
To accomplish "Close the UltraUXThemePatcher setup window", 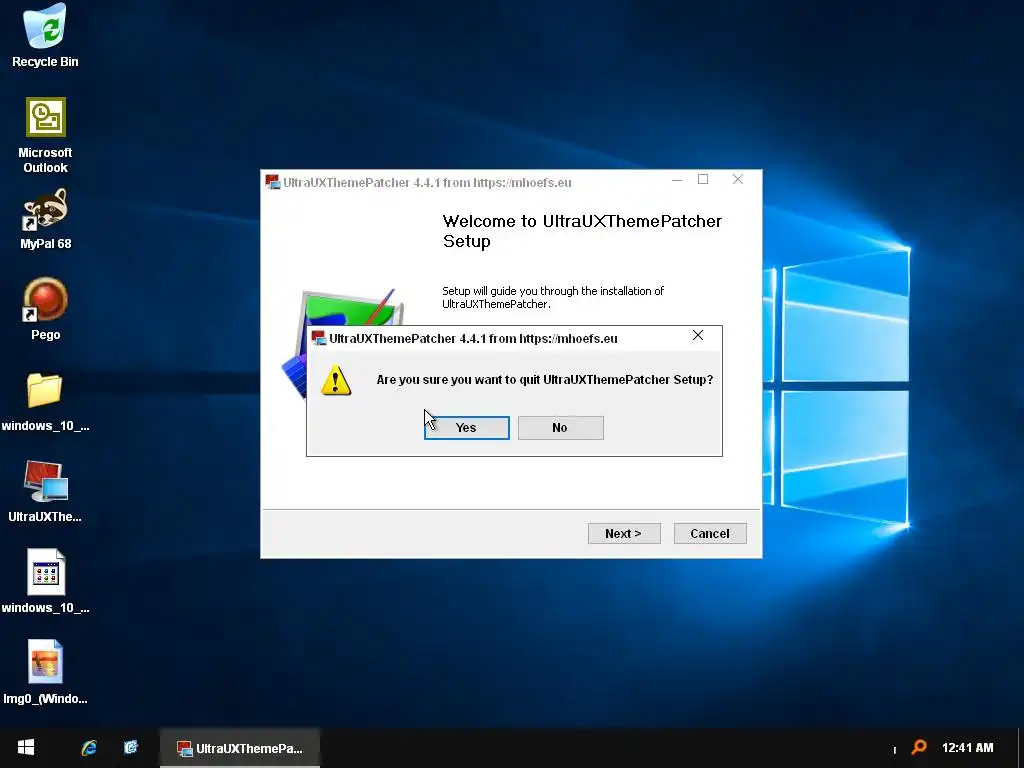I will [738, 180].
